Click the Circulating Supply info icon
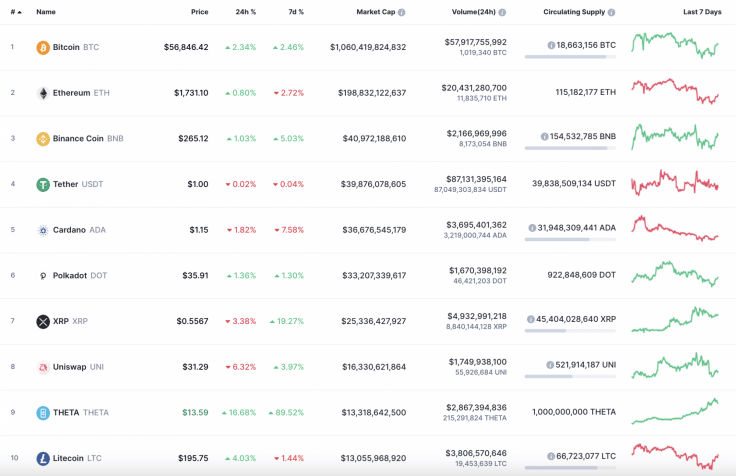Screen dimensions: 736x476 point(611,13)
